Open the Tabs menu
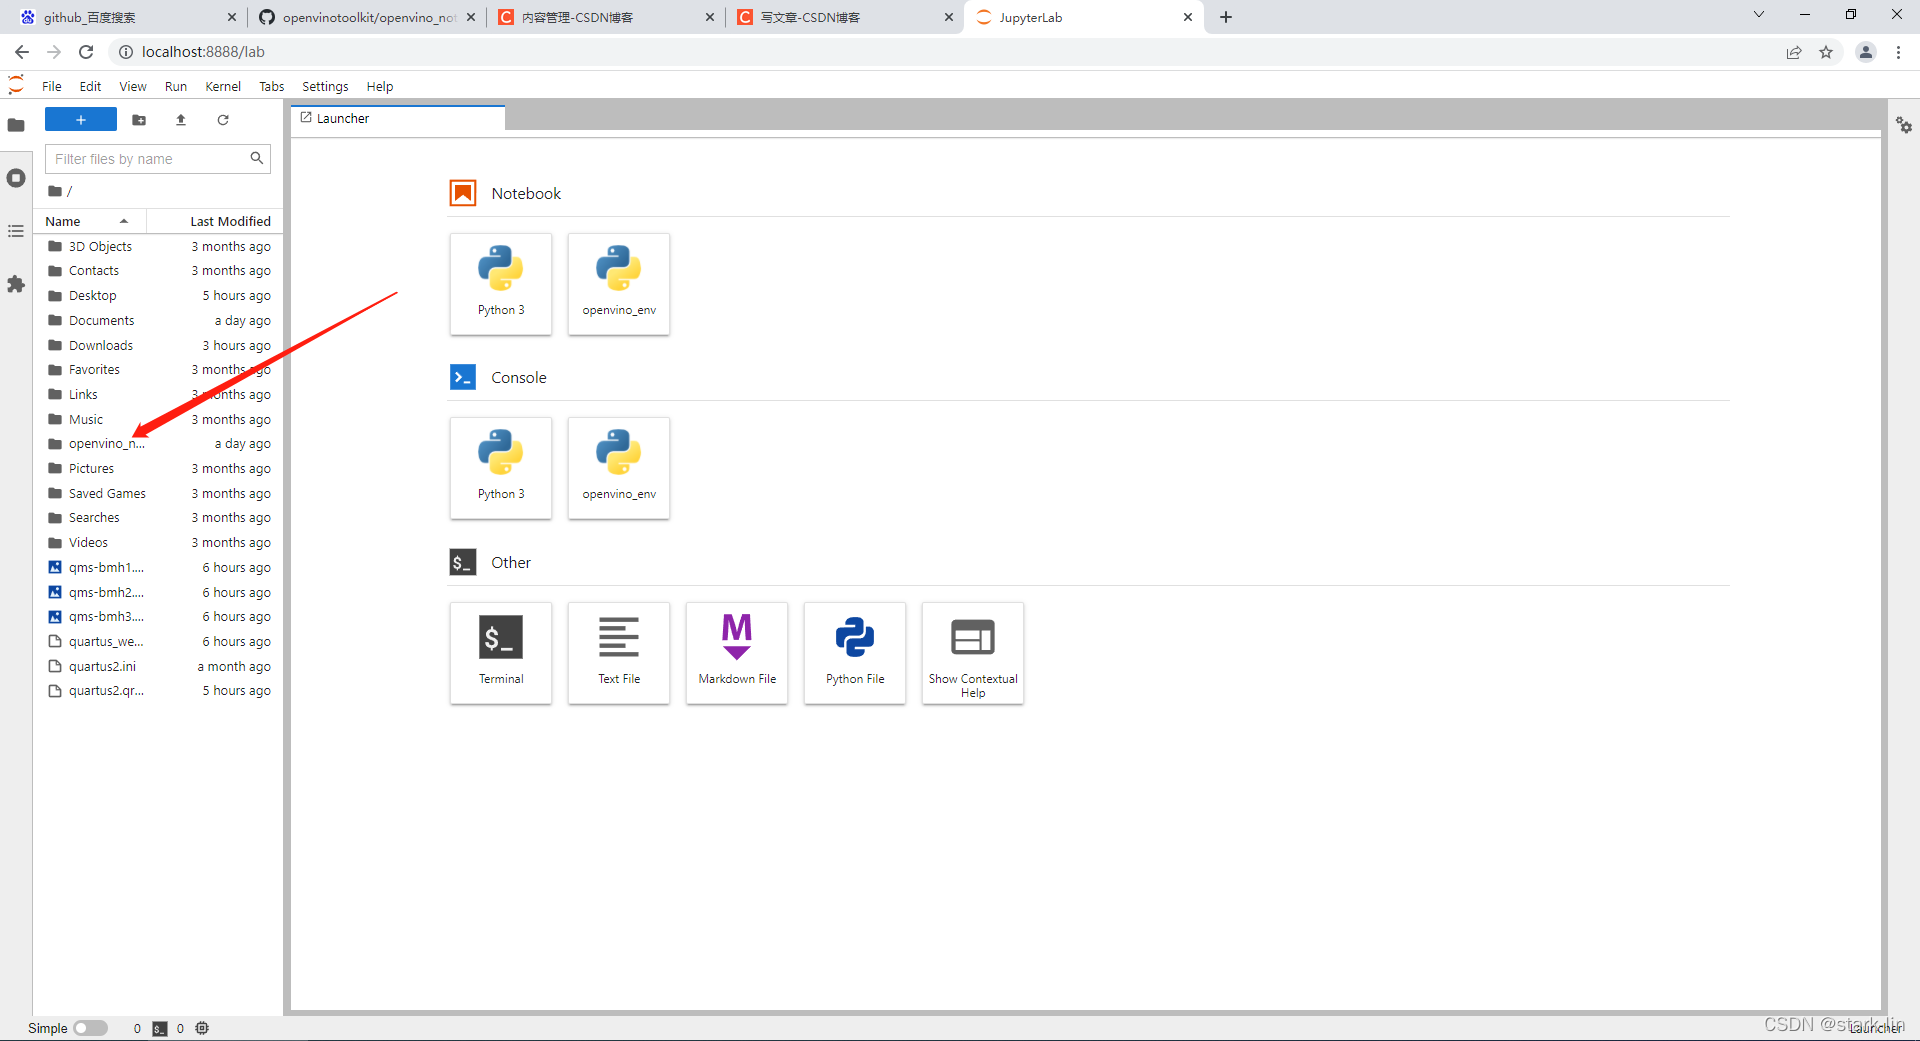1920x1041 pixels. click(272, 86)
